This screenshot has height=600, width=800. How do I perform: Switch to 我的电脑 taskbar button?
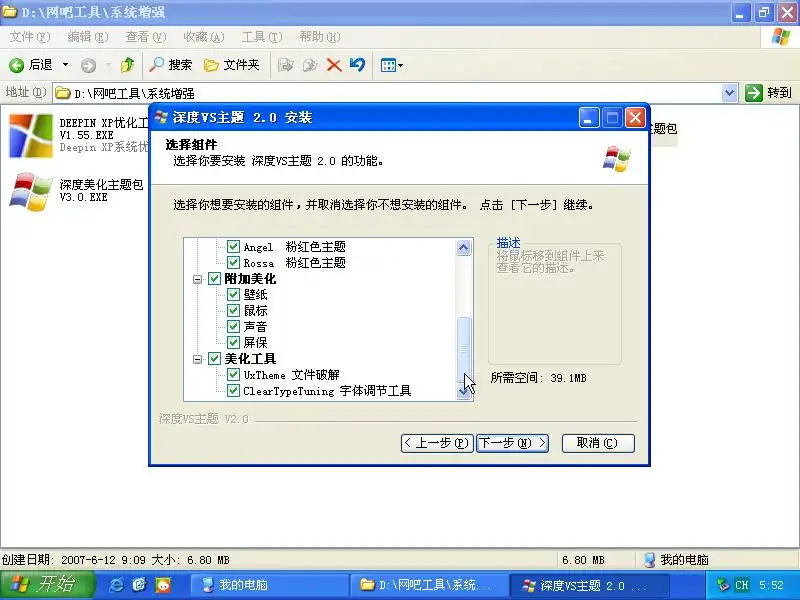point(270,585)
